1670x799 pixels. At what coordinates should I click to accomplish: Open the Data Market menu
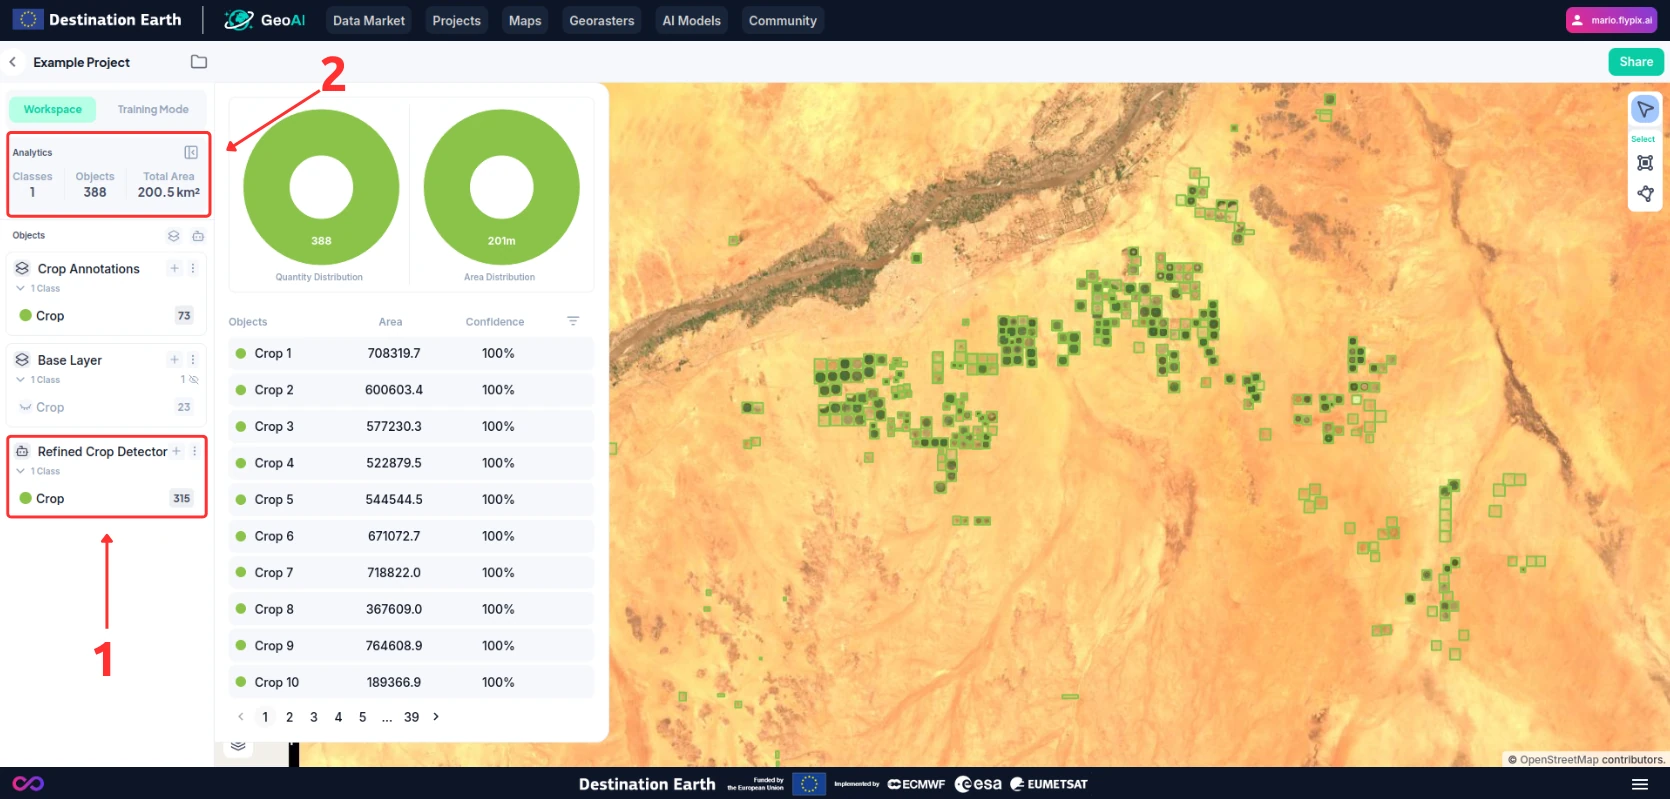pyautogui.click(x=369, y=20)
